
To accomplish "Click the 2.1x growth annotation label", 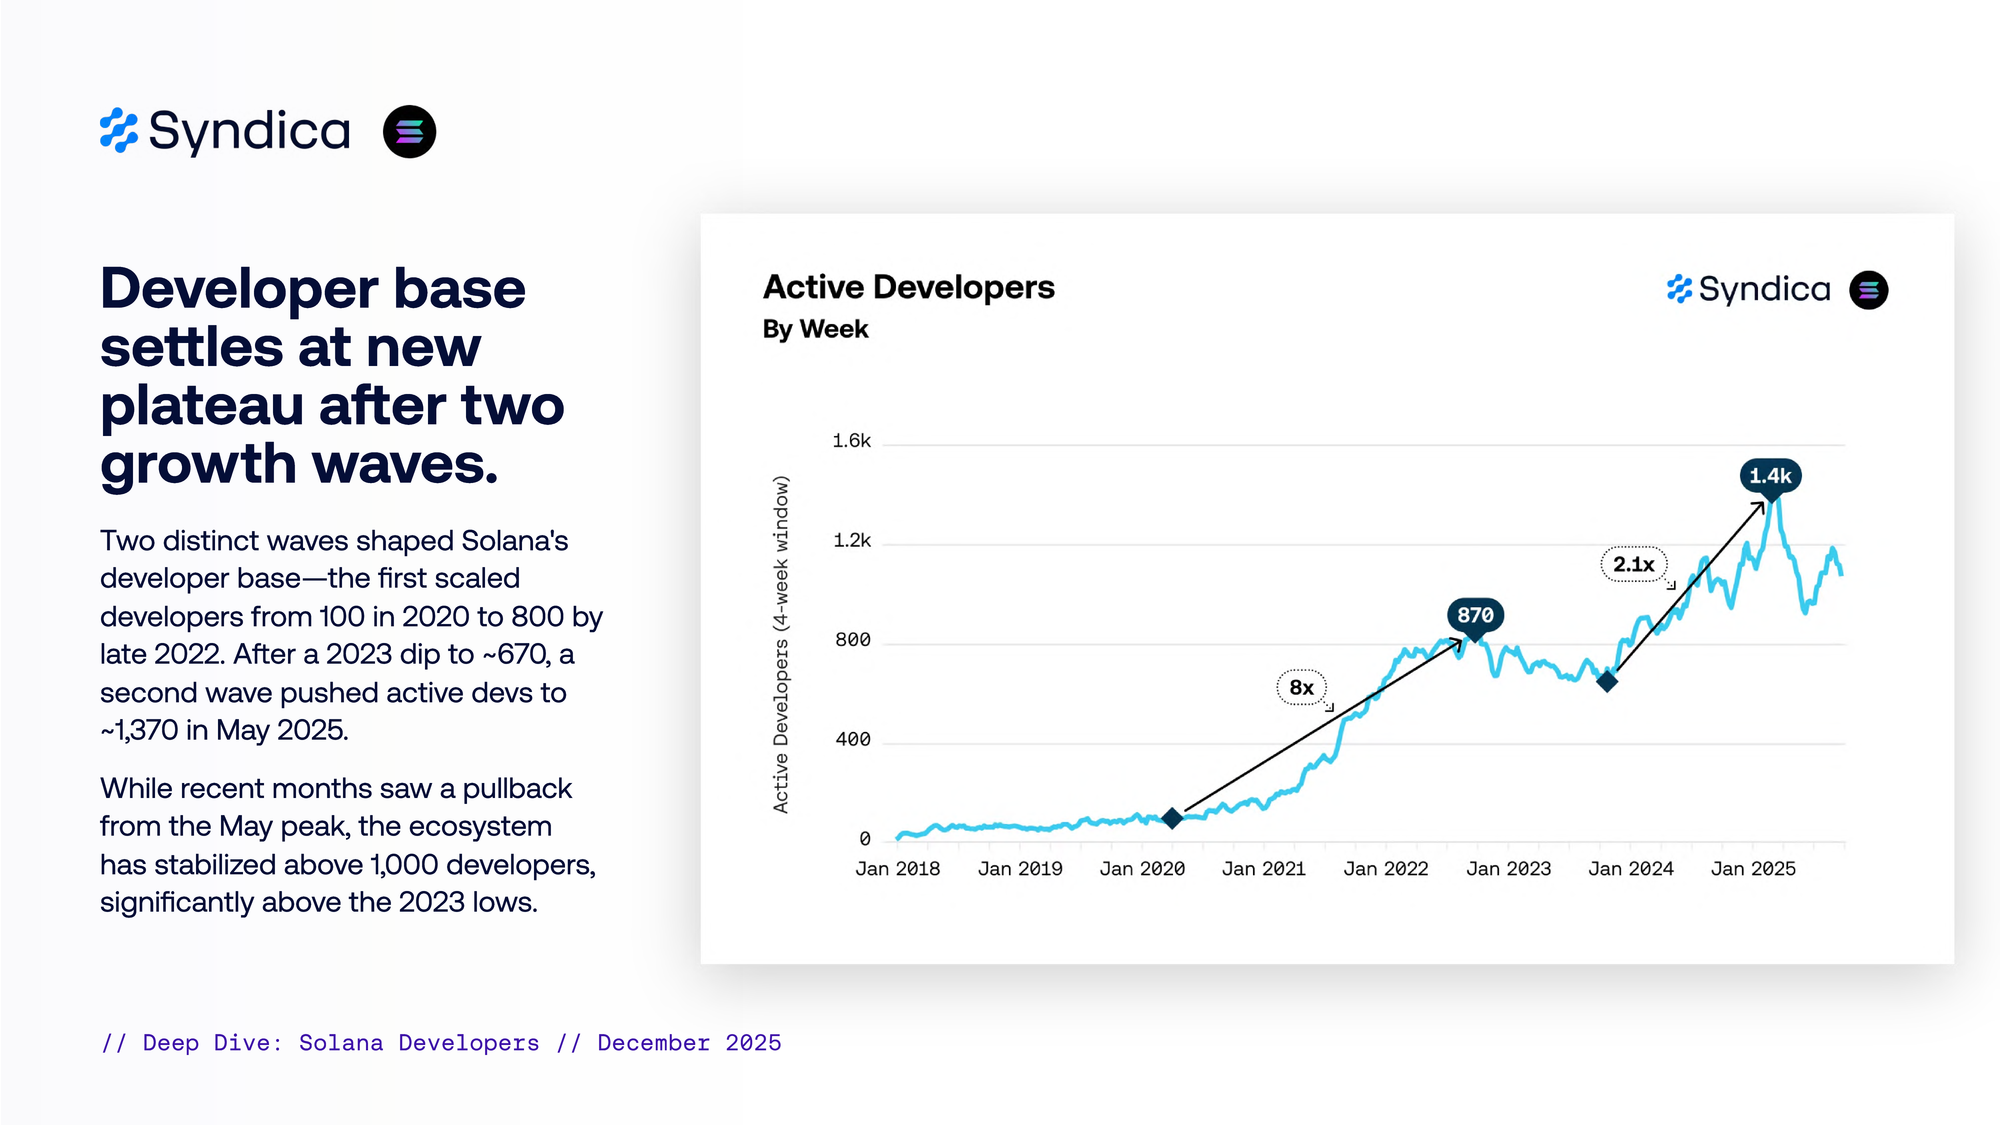I will tap(1633, 564).
